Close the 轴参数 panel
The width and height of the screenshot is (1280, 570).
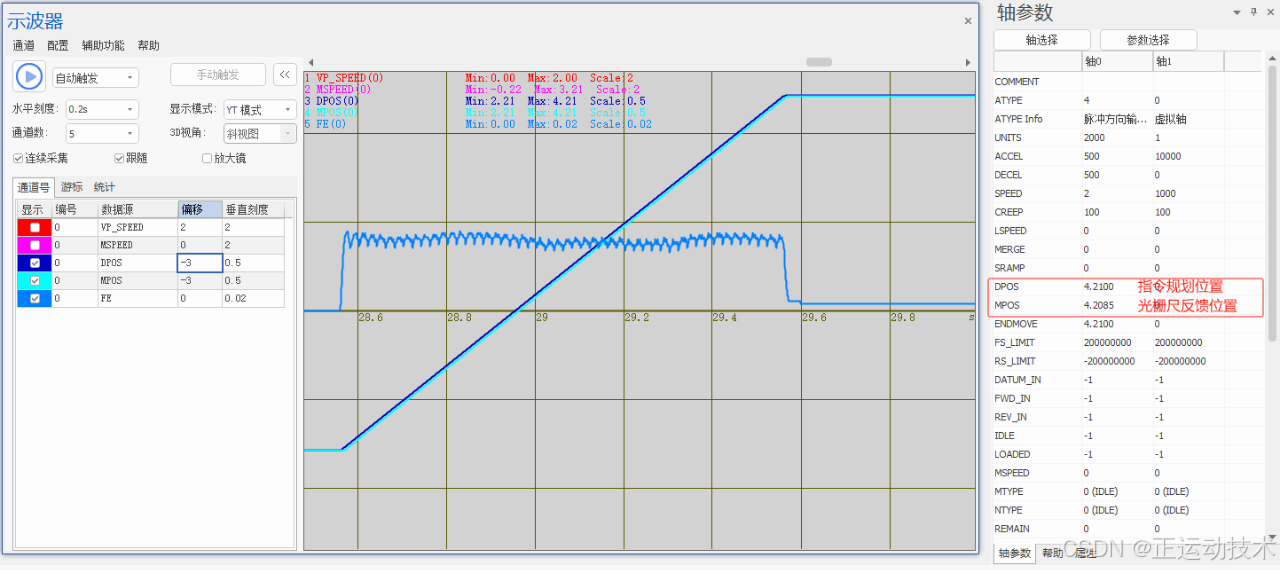(x=1269, y=12)
